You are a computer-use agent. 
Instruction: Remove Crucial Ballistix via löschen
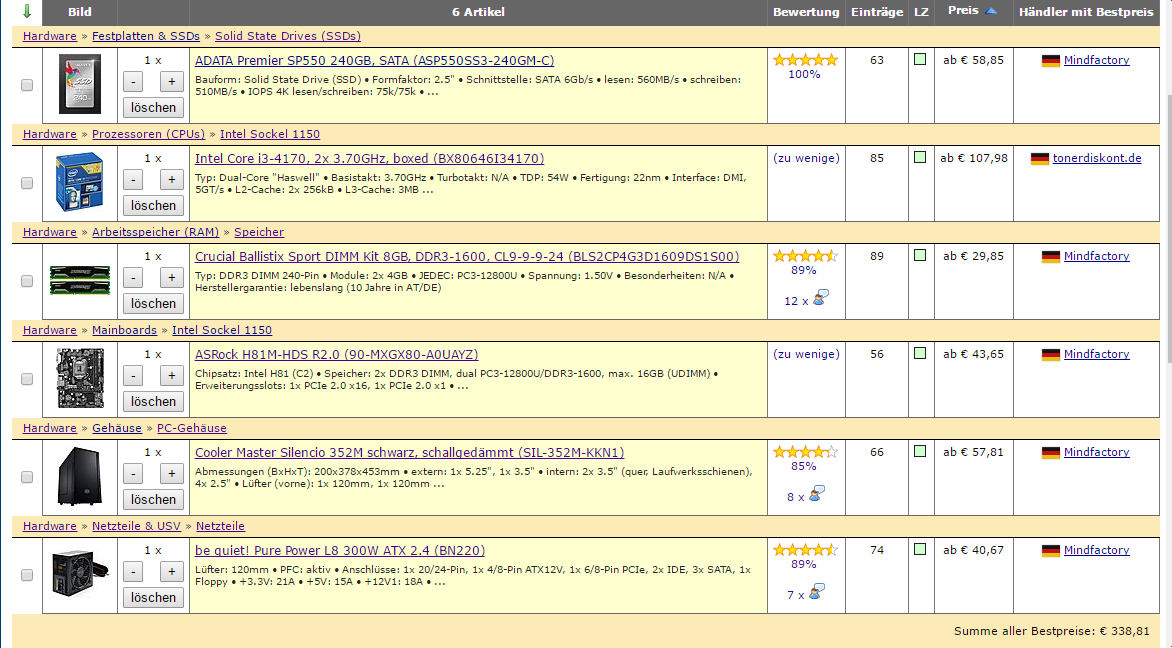(153, 303)
